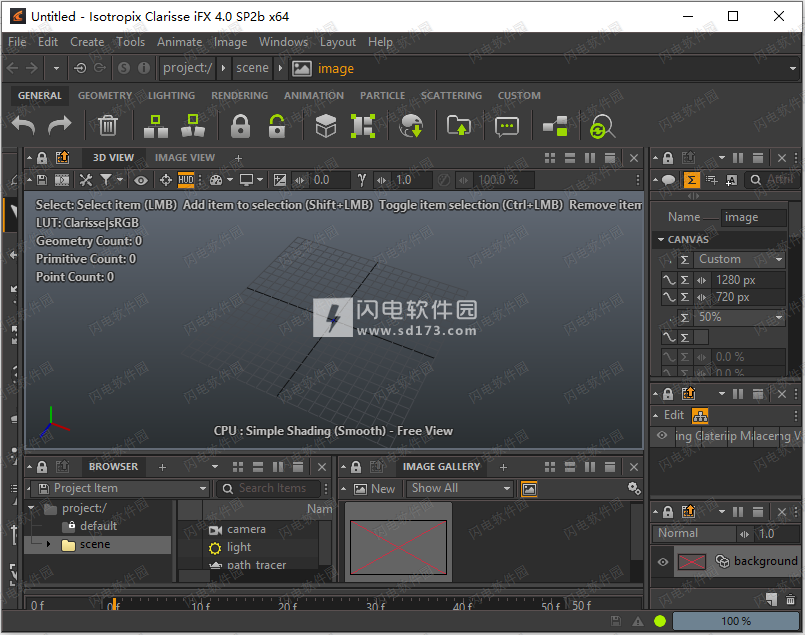
Task: Click New button in Image Gallery
Action: point(376,489)
